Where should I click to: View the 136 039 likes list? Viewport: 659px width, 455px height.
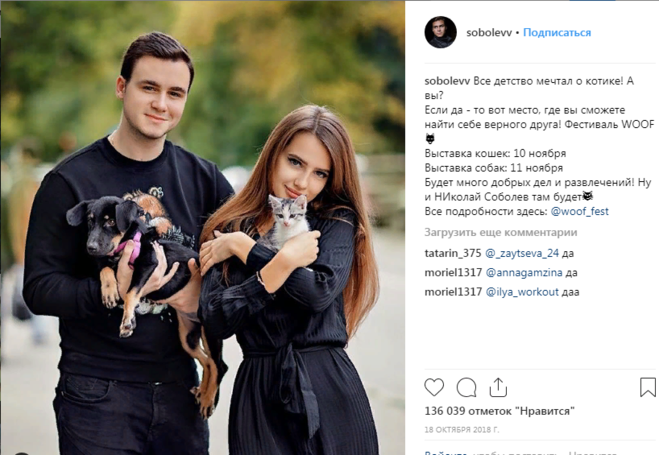pyautogui.click(x=499, y=411)
